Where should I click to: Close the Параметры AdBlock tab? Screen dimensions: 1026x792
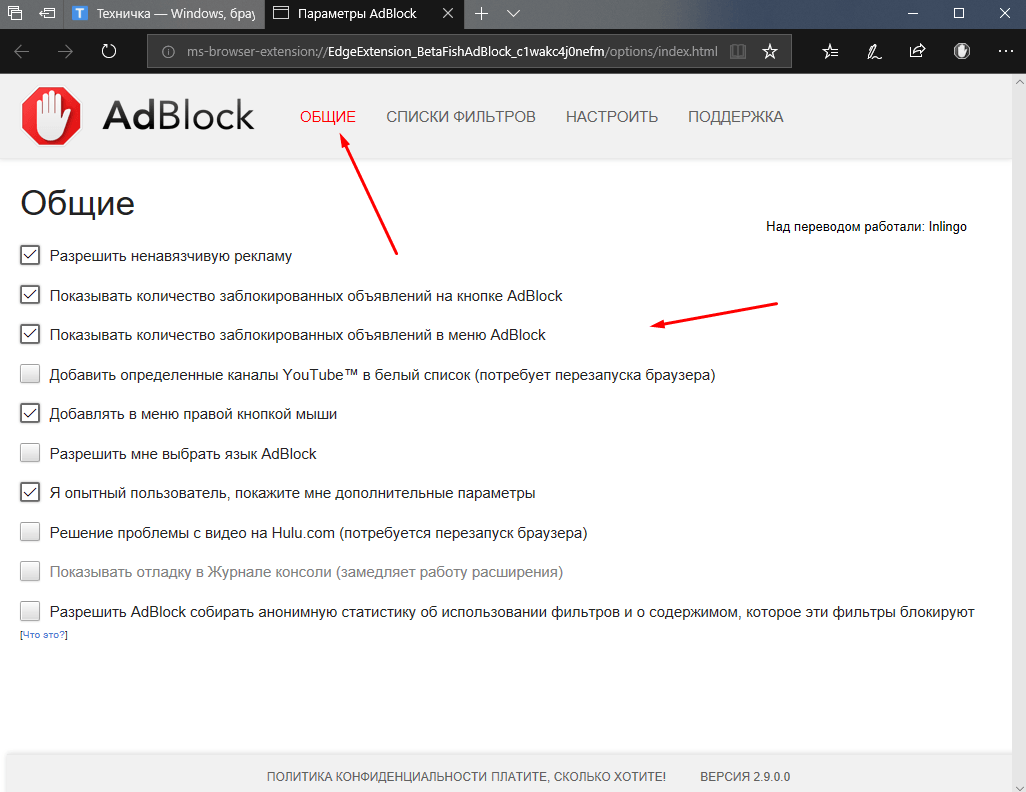click(x=448, y=13)
